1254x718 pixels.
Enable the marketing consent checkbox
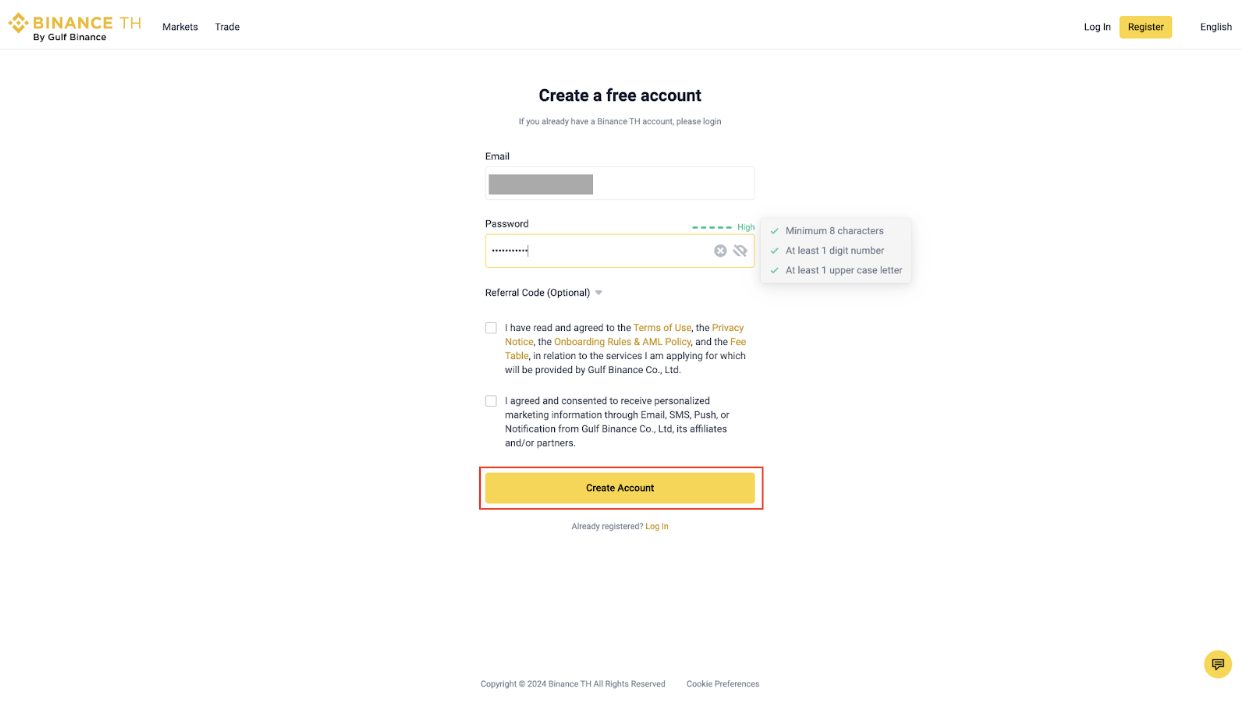[x=491, y=400]
